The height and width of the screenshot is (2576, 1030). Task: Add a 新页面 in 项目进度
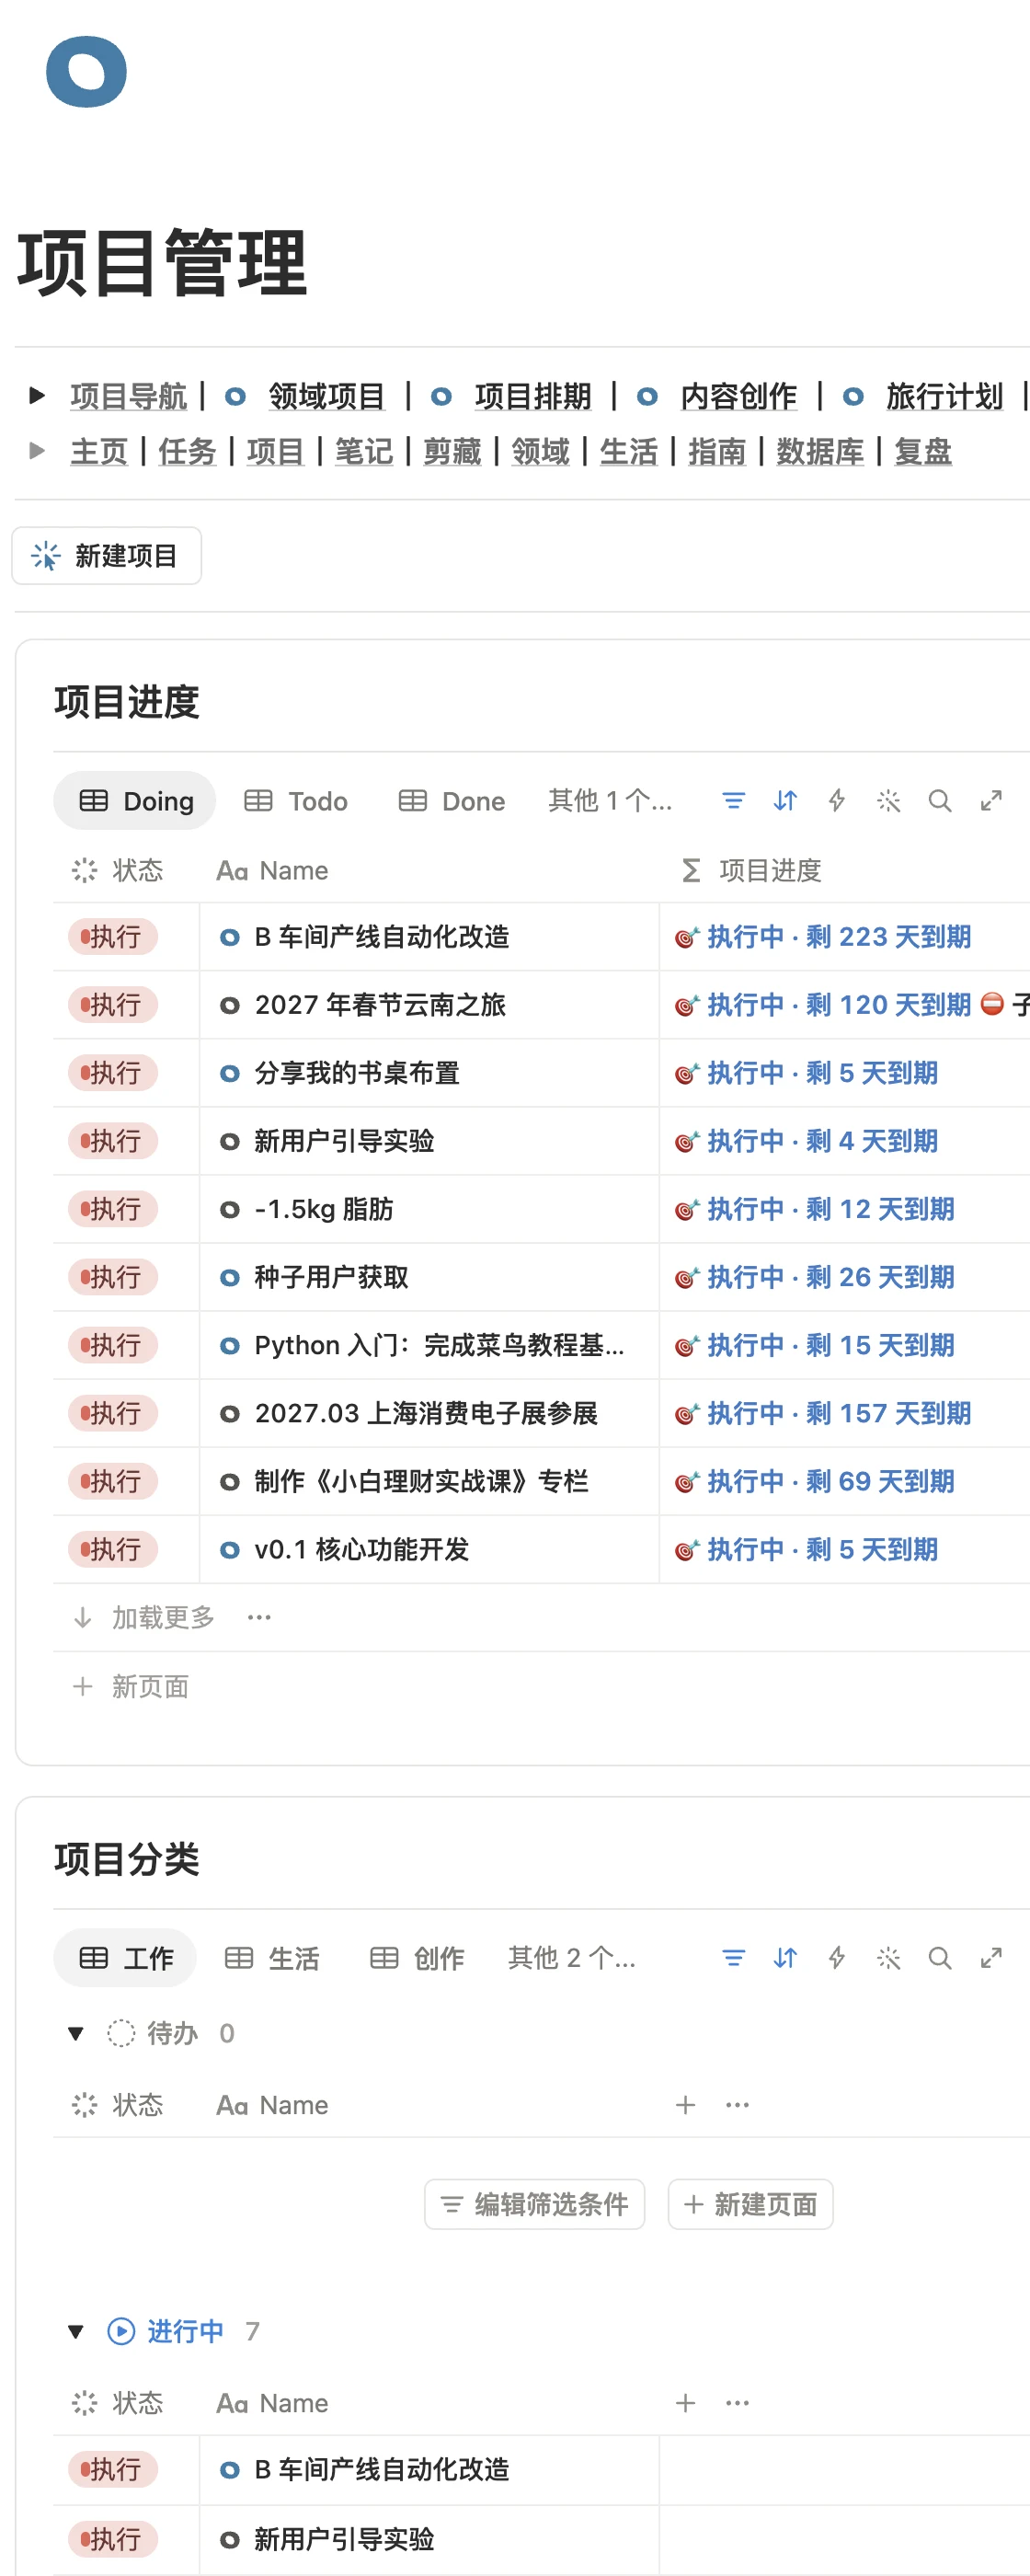(131, 1687)
